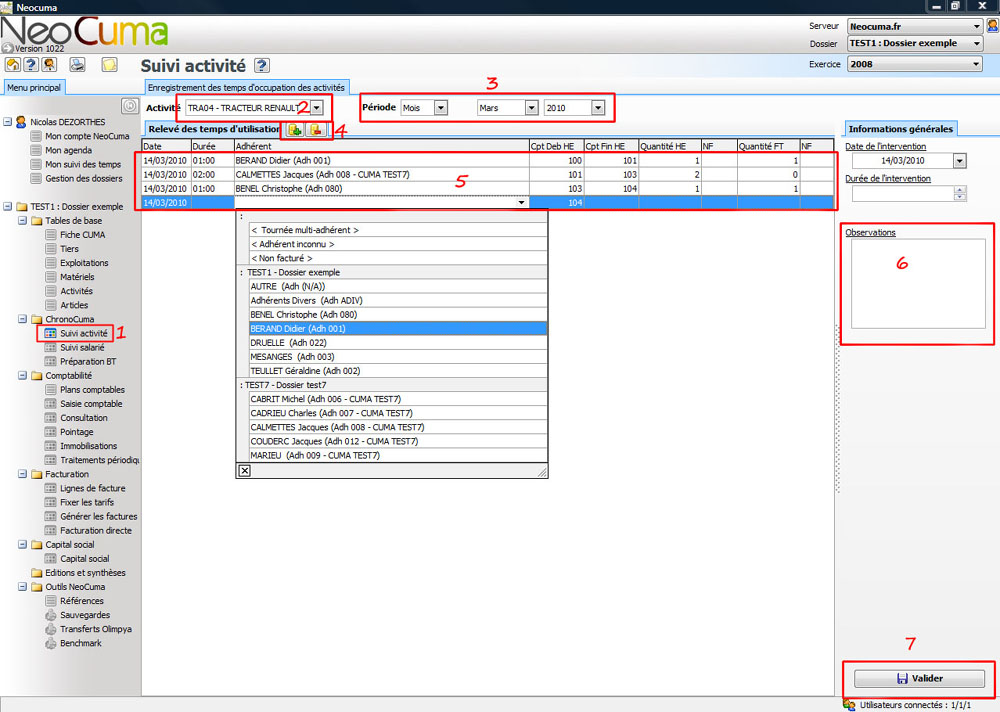Open the yellow sticky note icon
This screenshot has height=712, width=1000.
click(110, 64)
